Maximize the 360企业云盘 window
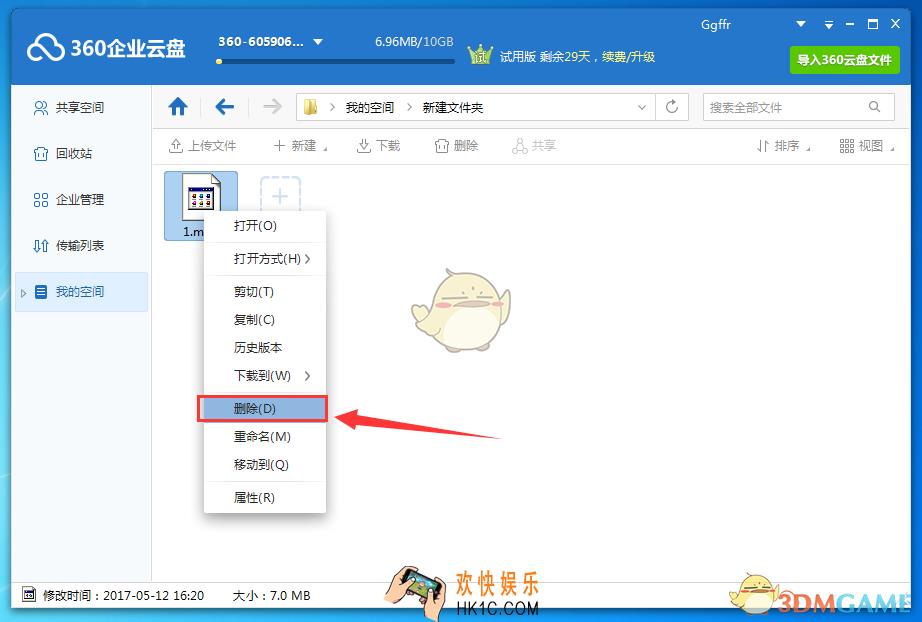 pos(873,24)
